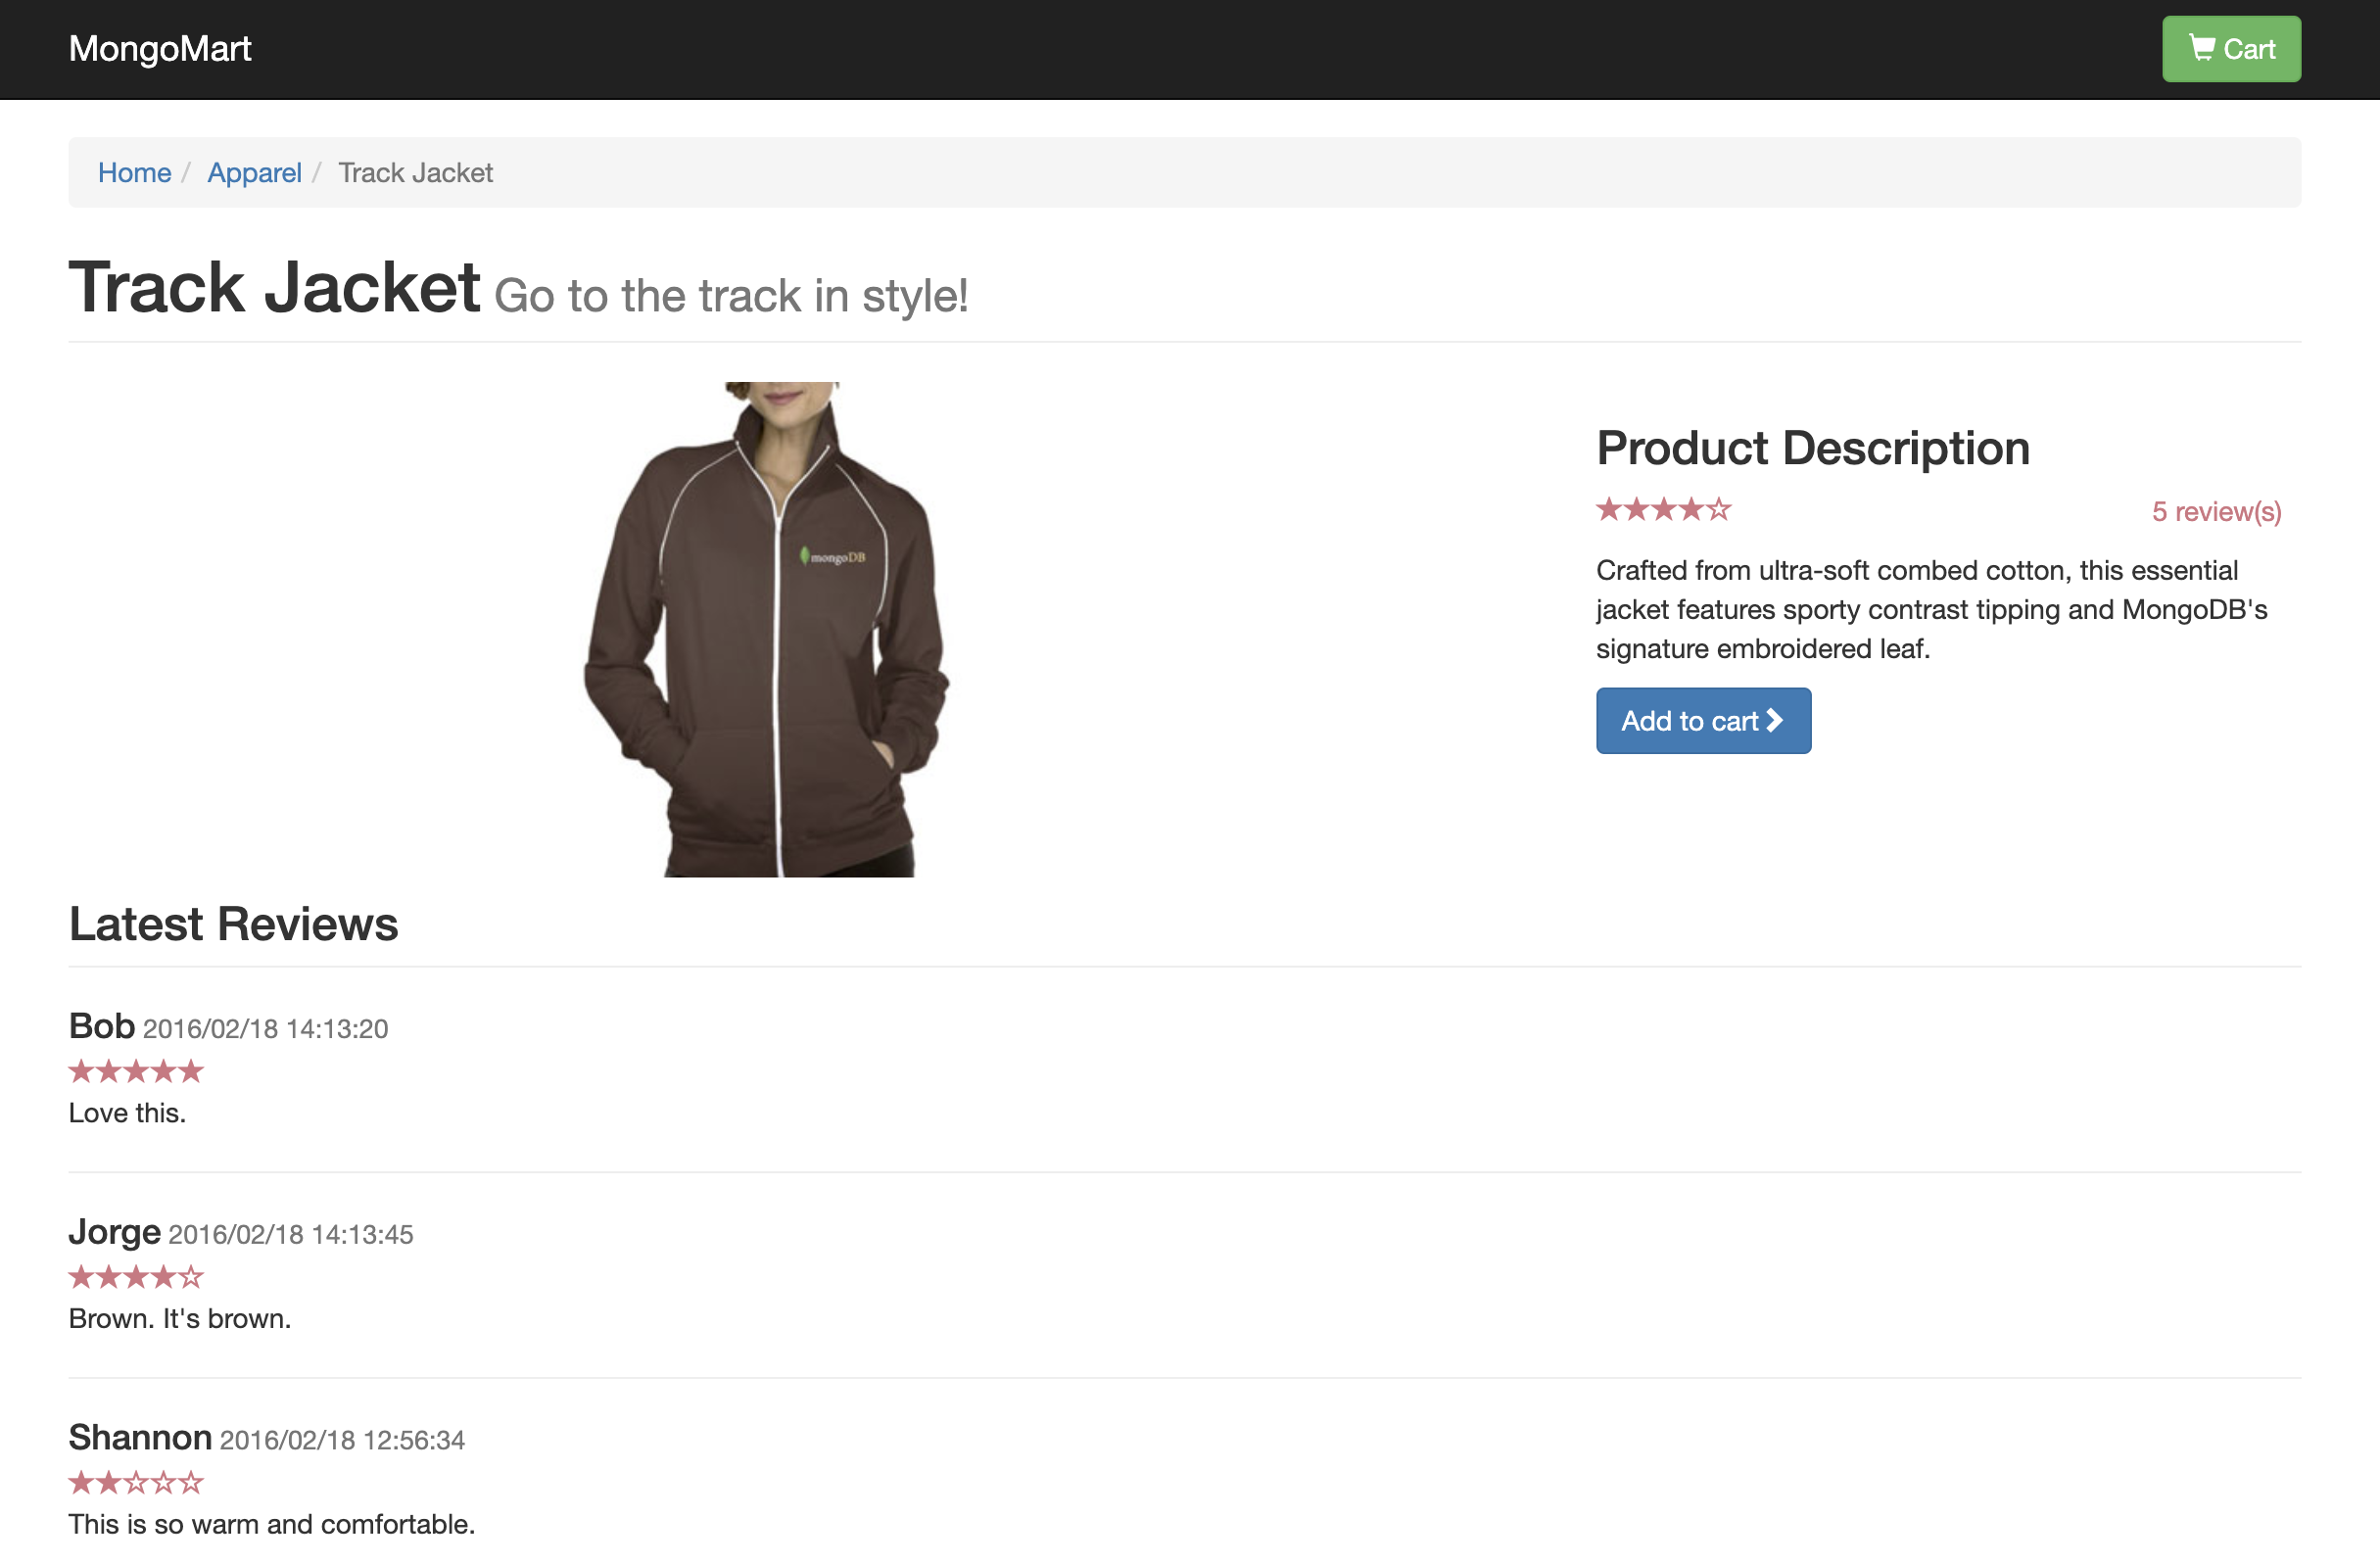Screen dimensions: 2380x1565
Task: Click the chevron arrow on Add to cart
Action: coord(1773,720)
